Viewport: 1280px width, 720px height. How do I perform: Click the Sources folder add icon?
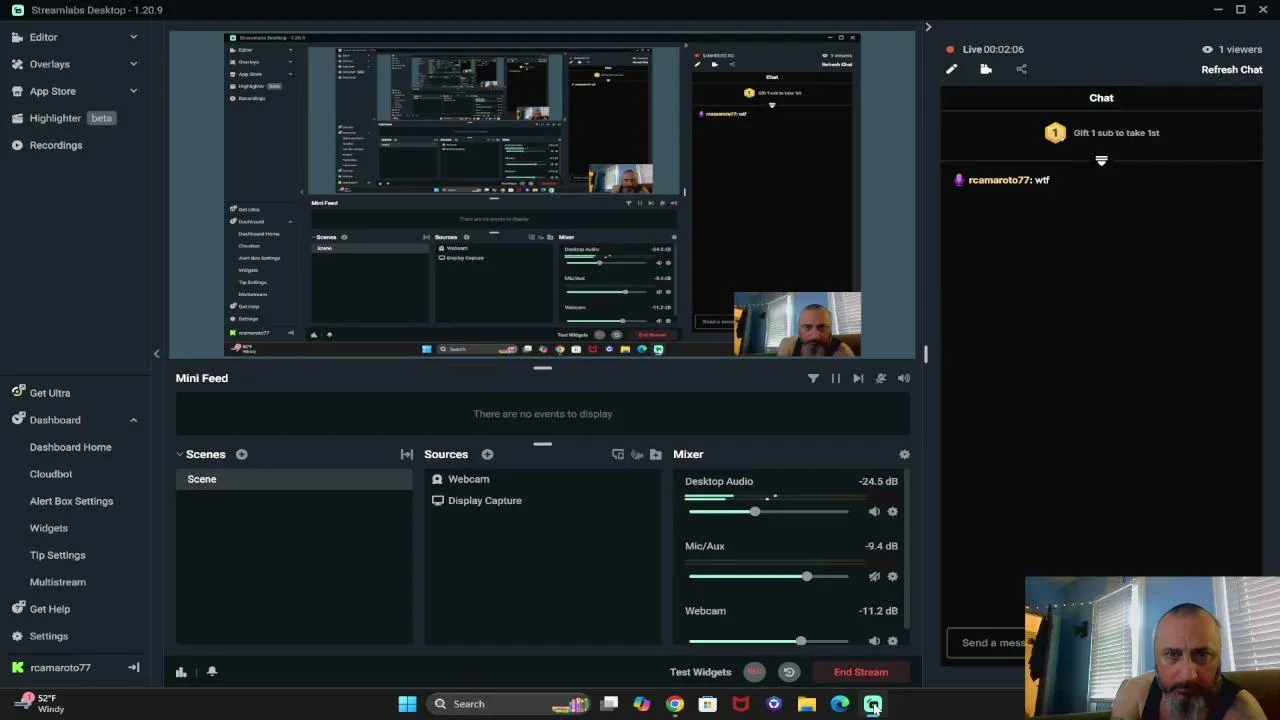[656, 454]
